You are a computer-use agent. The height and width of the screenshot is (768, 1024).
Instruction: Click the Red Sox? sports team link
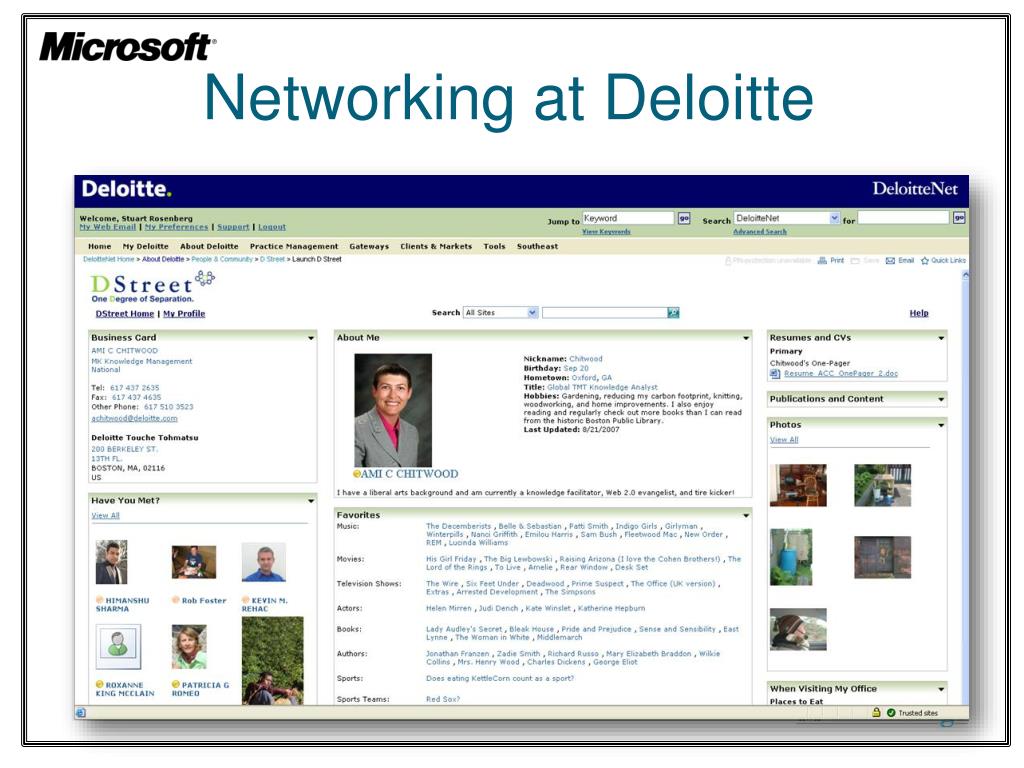point(443,699)
